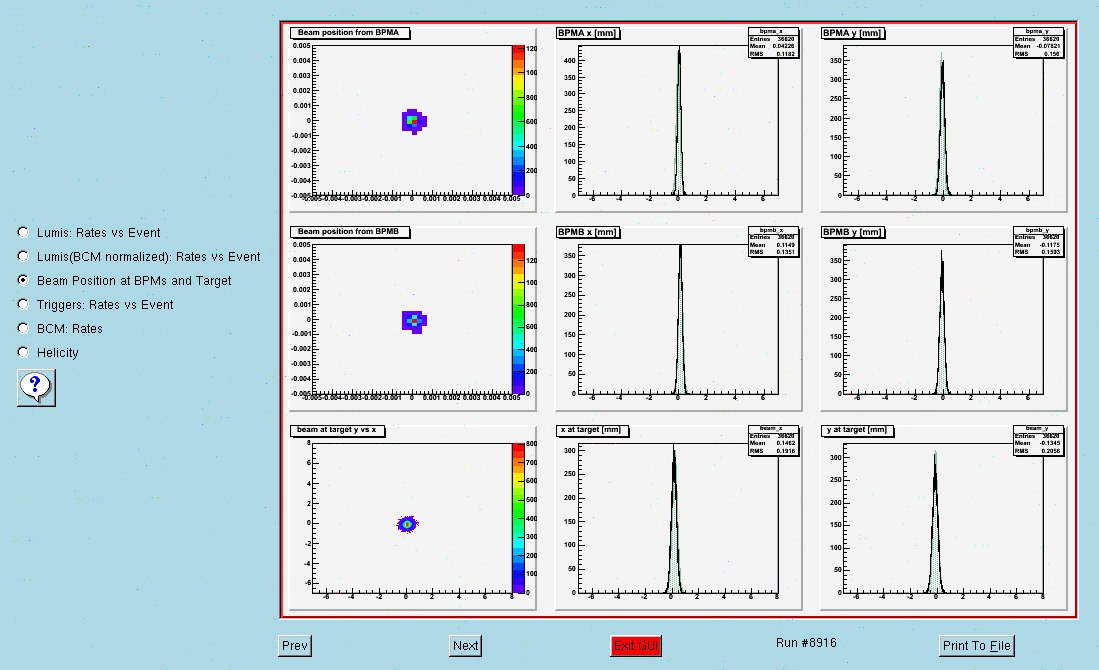Click title 'y at target [mm]'

pos(858,430)
